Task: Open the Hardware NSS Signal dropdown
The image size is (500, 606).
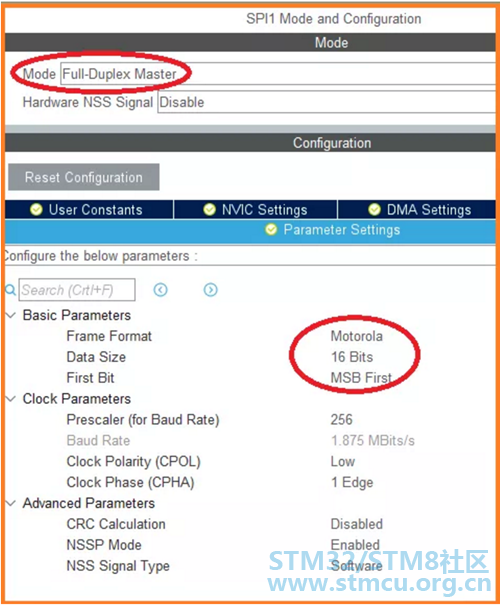Action: click(327, 102)
